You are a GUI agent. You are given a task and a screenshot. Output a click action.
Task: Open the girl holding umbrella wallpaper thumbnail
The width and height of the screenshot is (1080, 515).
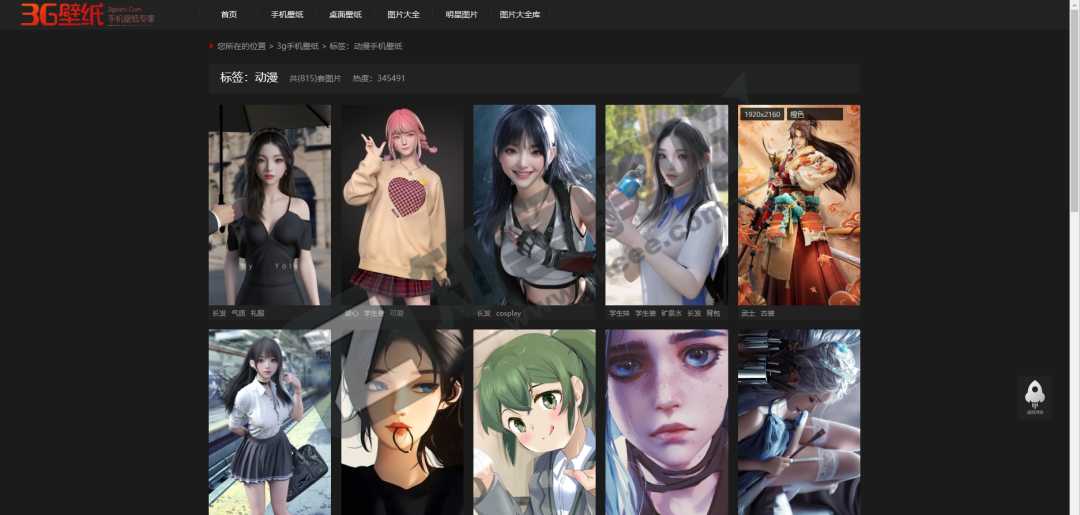coord(269,205)
